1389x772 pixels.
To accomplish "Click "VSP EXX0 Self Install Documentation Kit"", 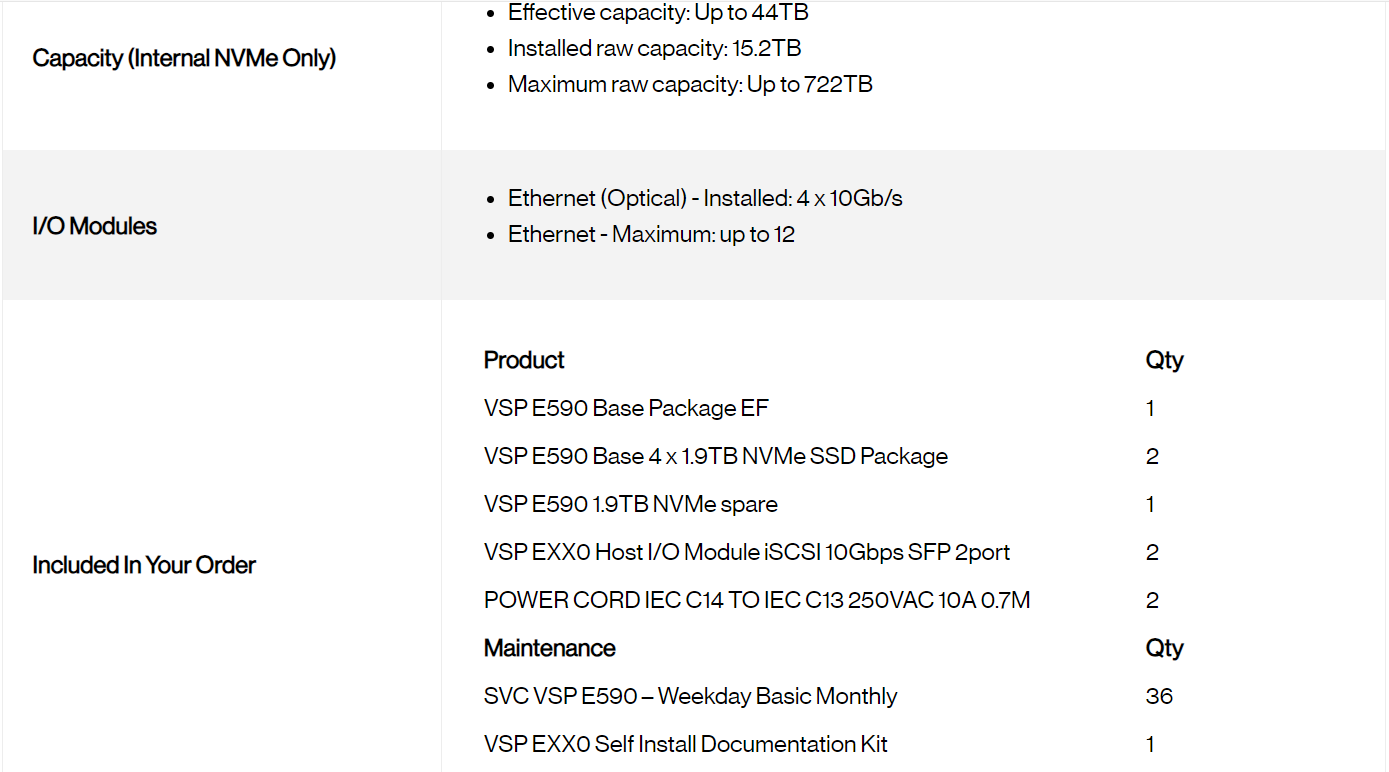I will coord(685,744).
